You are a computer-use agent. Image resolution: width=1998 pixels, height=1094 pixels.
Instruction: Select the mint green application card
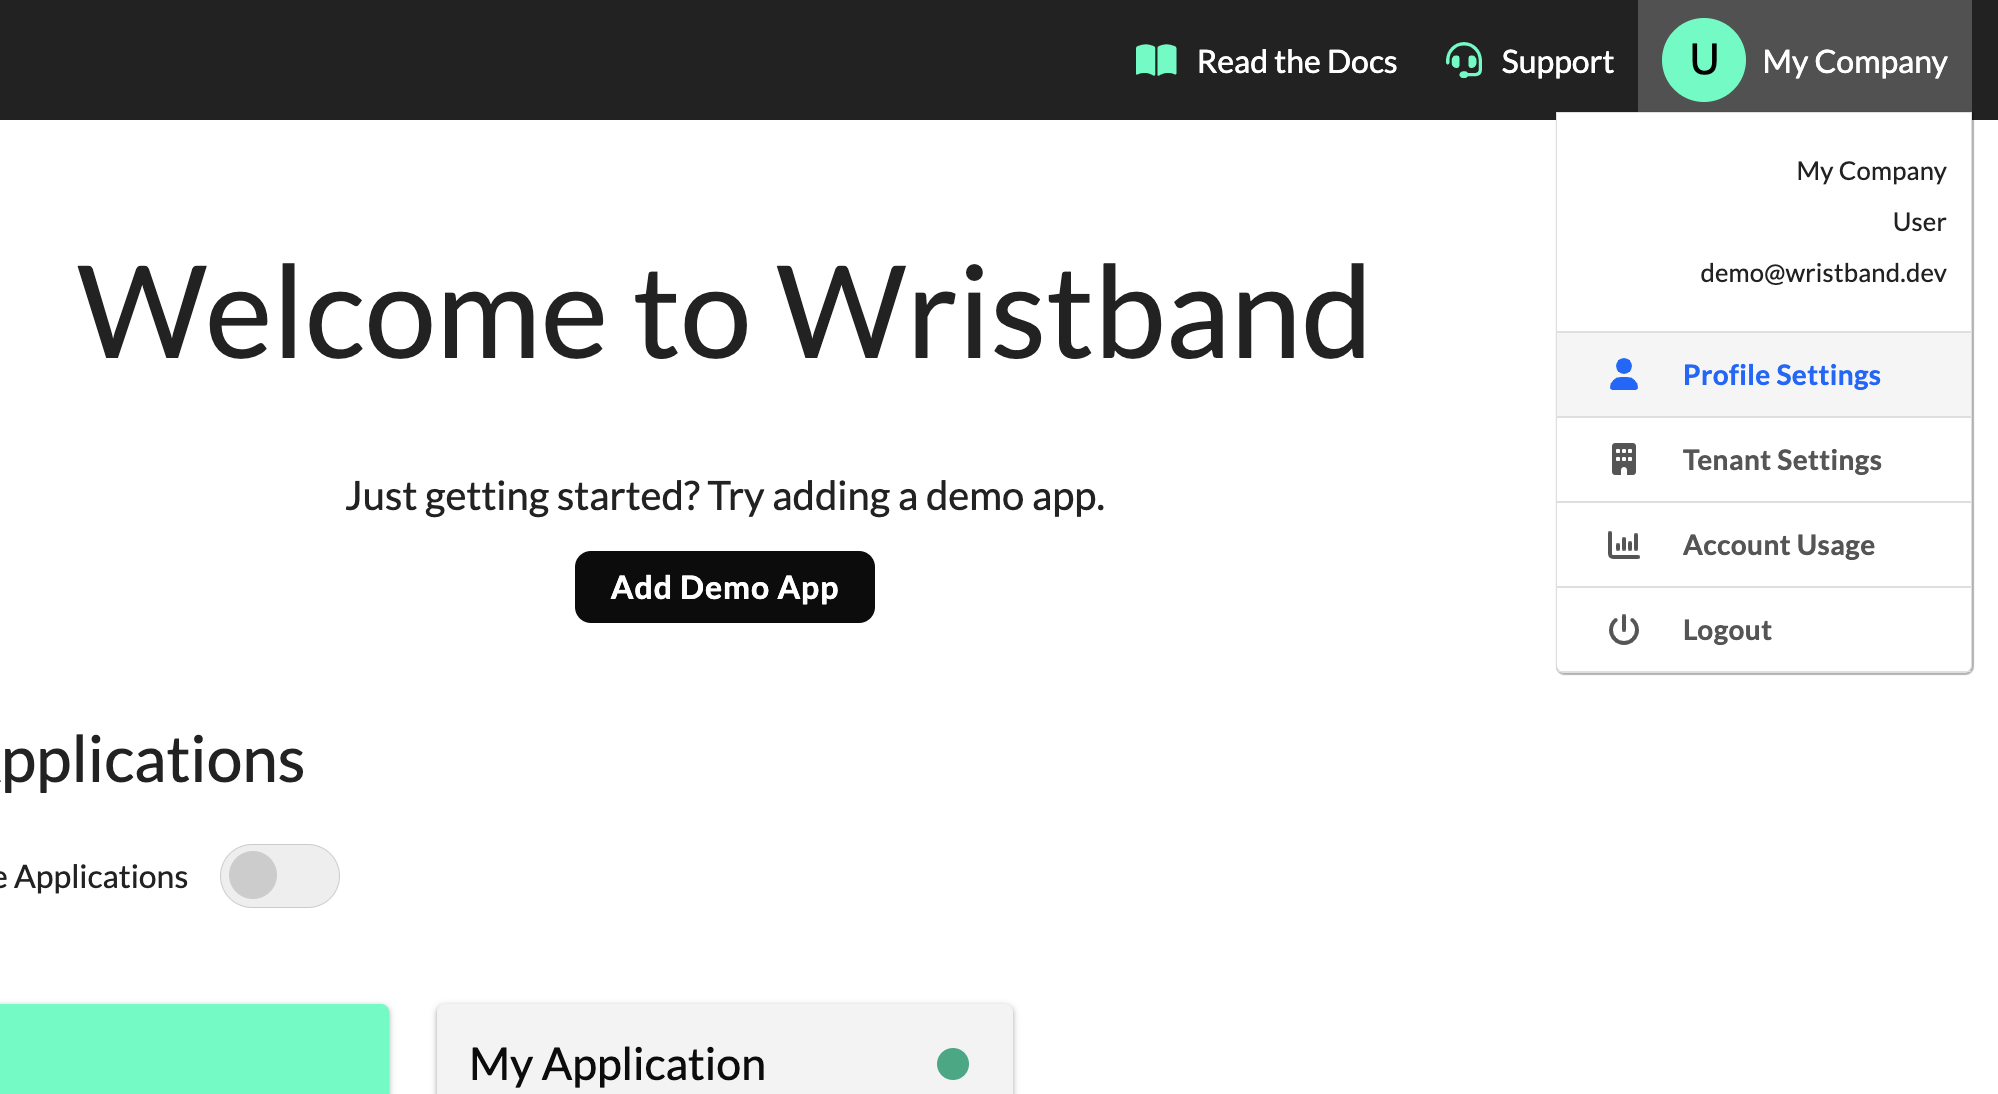click(194, 1050)
